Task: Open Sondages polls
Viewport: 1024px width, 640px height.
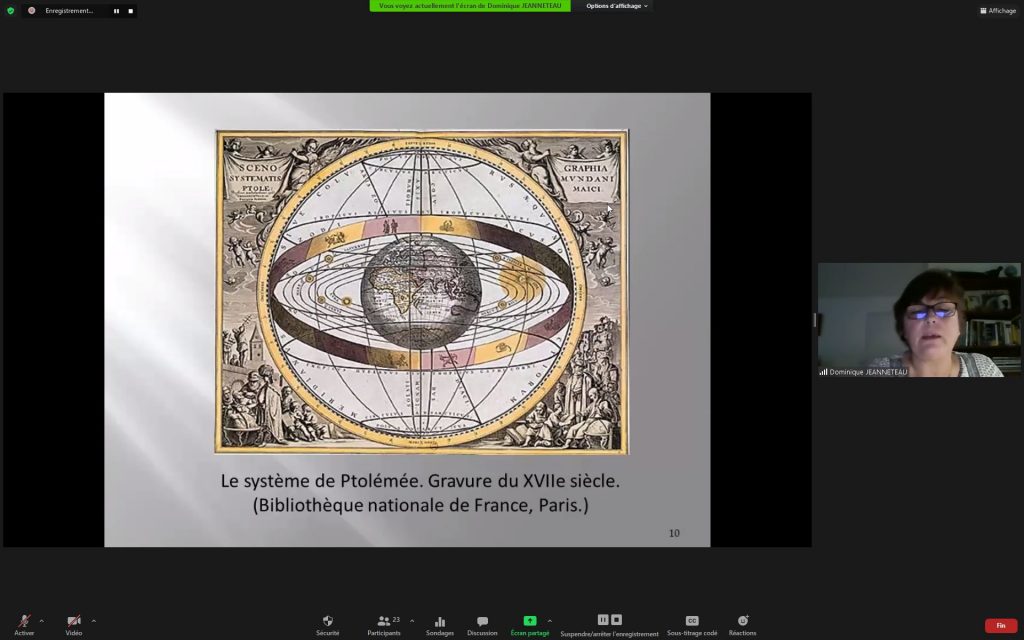Action: (x=440, y=625)
